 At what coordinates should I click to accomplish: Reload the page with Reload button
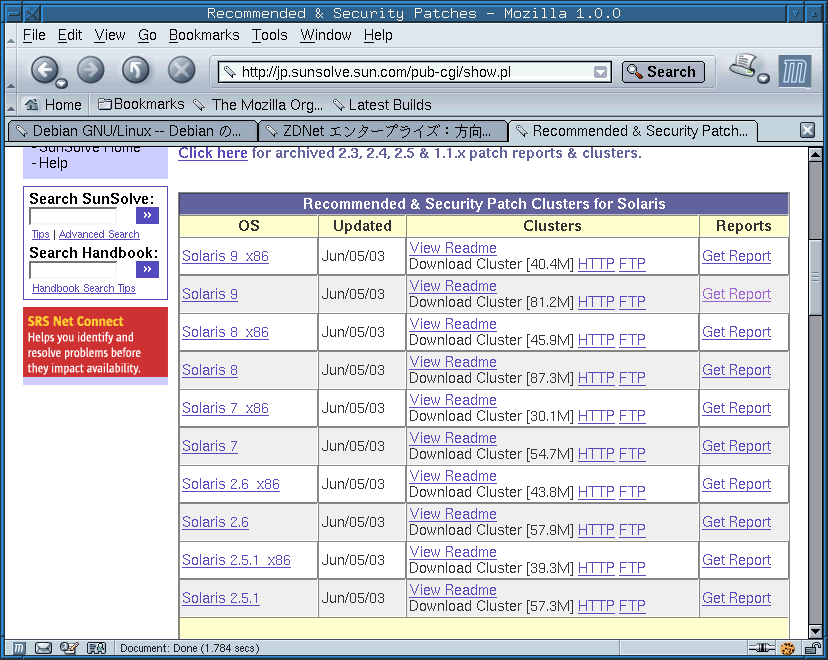pos(136,70)
